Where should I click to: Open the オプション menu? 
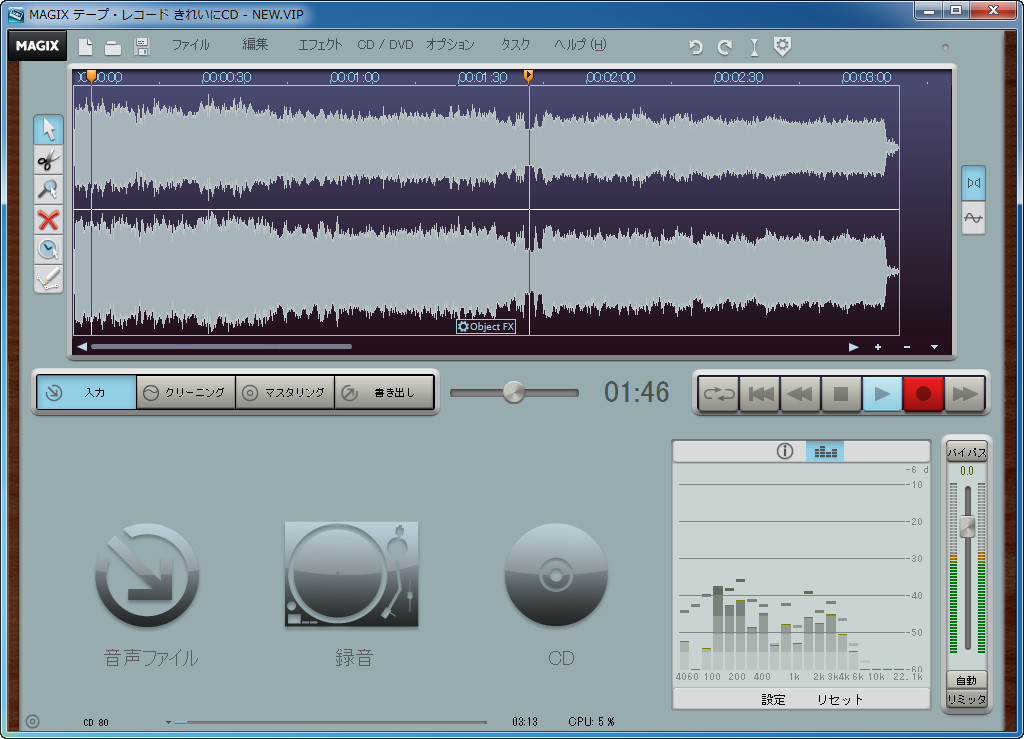[450, 44]
